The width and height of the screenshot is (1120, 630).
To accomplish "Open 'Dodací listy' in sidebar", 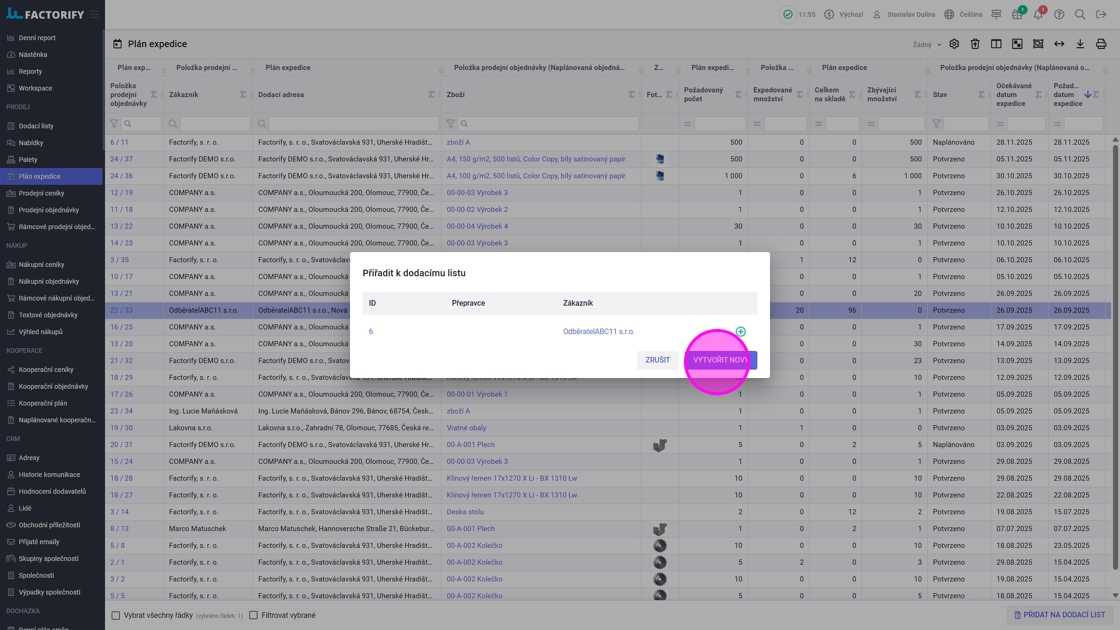I will click(36, 126).
